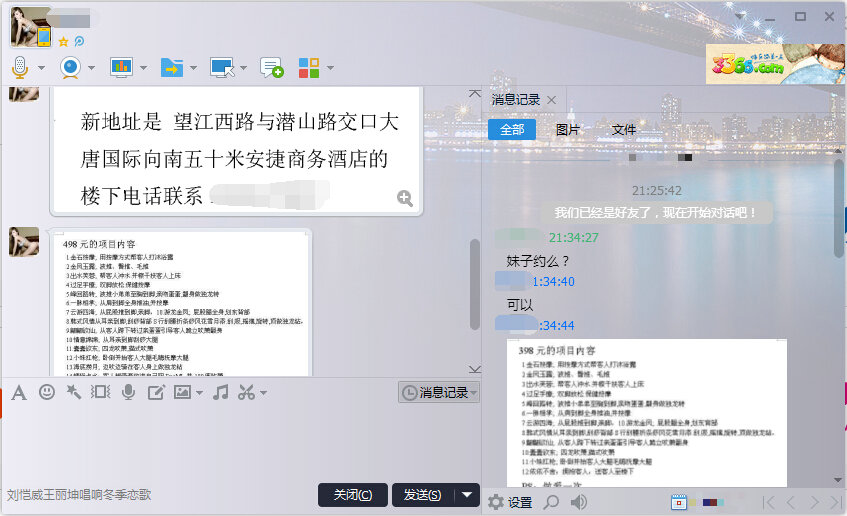Open the remote desktop control icon
This screenshot has height=516, width=847.
point(221,67)
